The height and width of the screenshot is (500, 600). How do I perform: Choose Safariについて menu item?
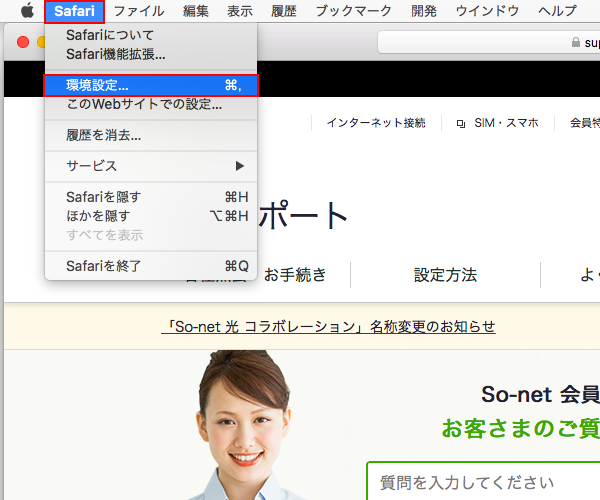[x=110, y=35]
